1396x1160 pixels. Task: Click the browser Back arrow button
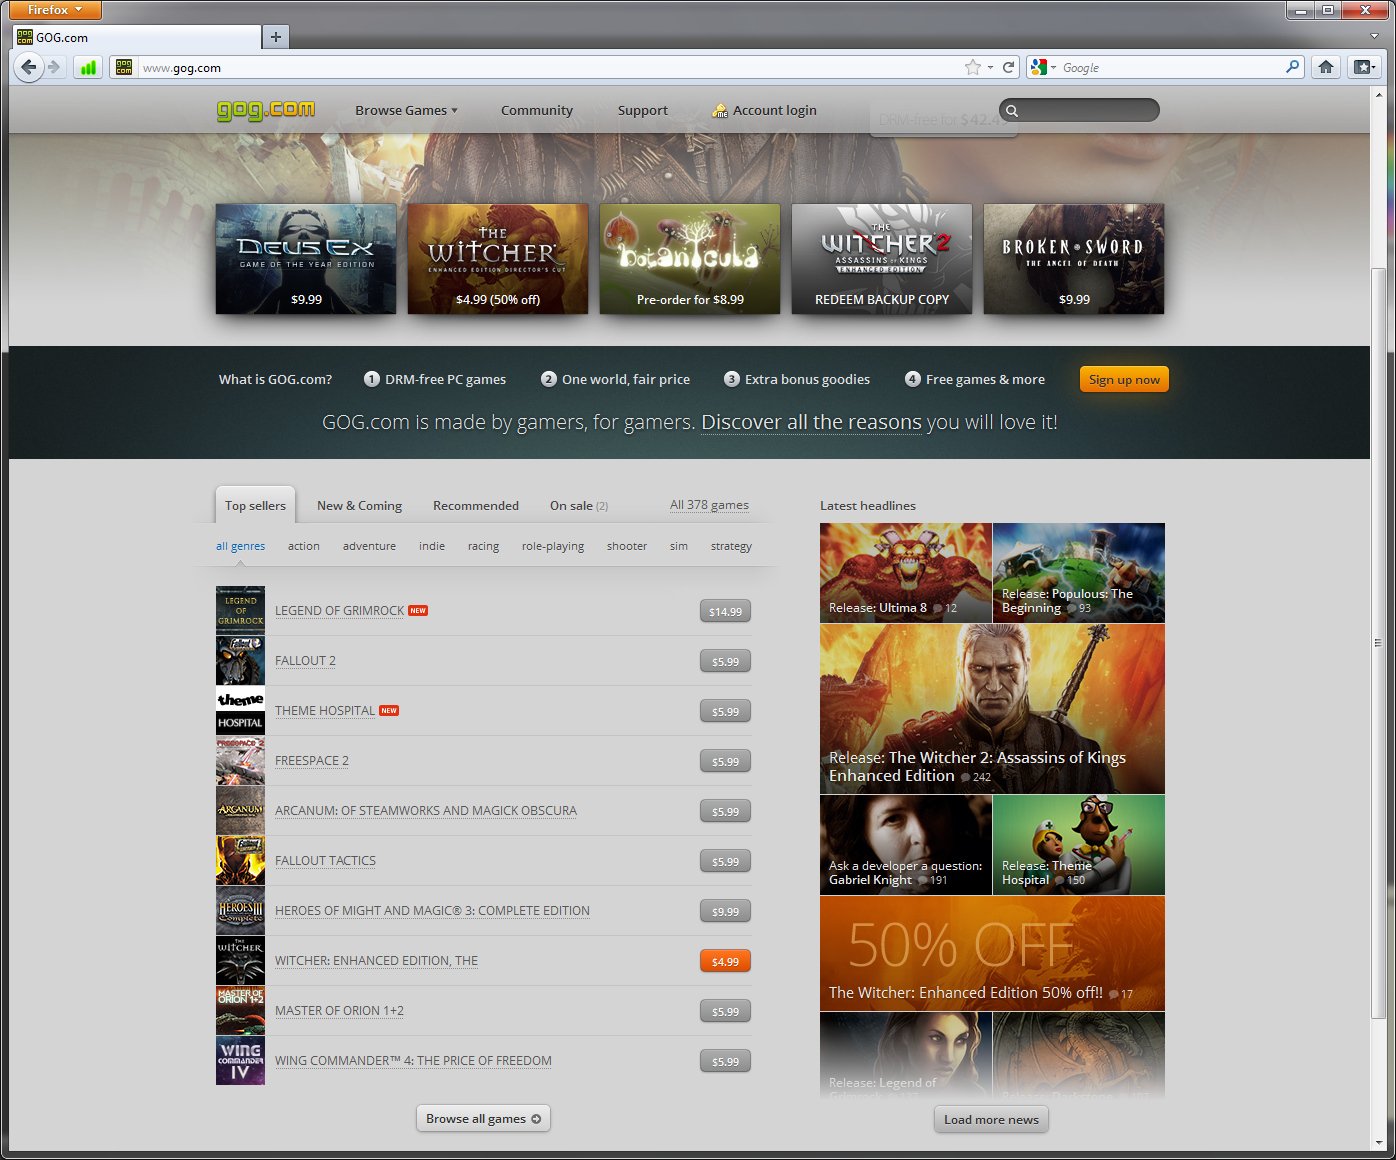tap(29, 67)
